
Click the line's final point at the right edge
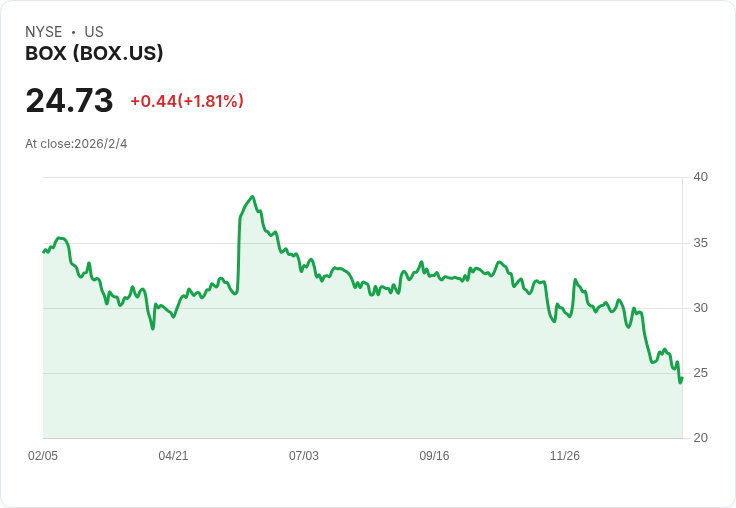(682, 378)
